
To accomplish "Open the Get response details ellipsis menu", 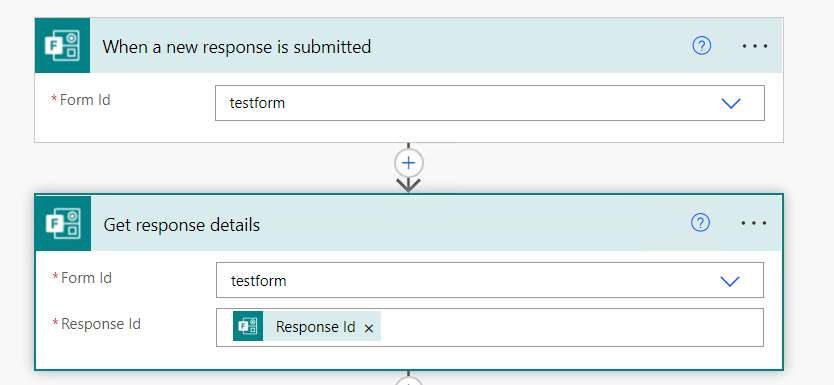I will point(754,223).
